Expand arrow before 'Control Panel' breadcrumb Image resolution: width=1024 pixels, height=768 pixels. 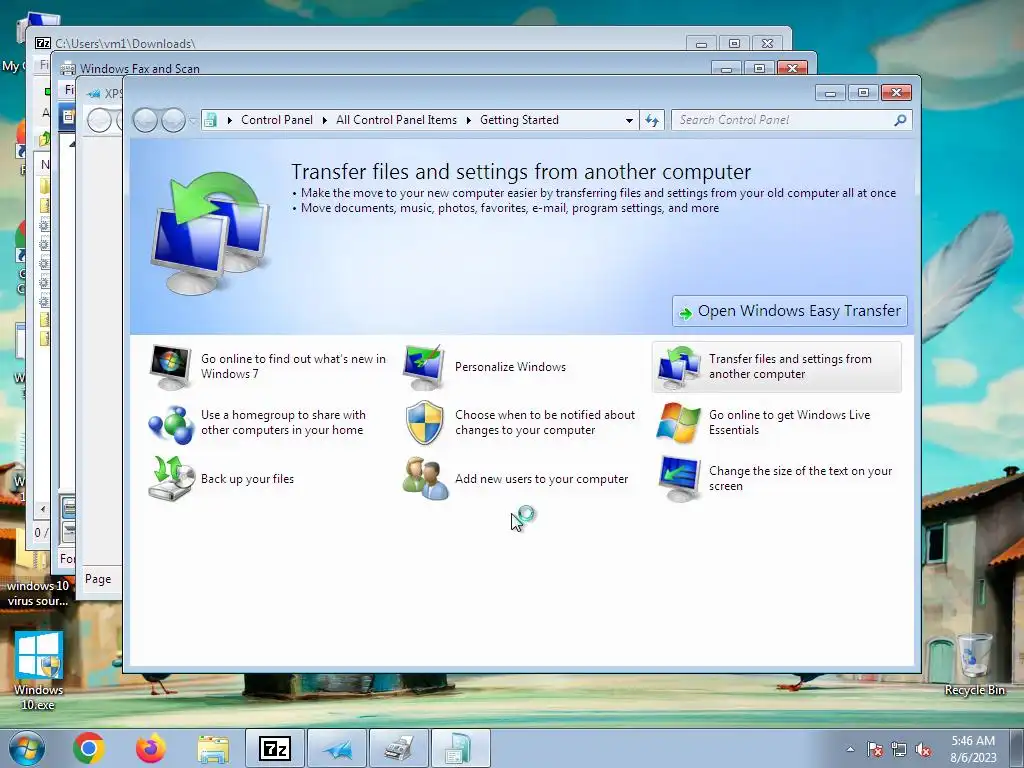[x=229, y=120]
